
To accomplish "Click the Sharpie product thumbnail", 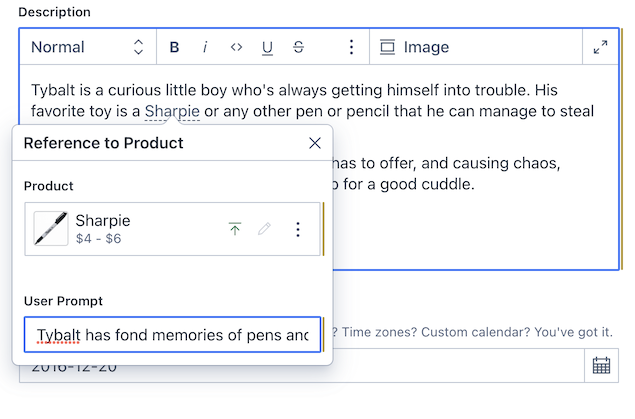I will pos(51,229).
